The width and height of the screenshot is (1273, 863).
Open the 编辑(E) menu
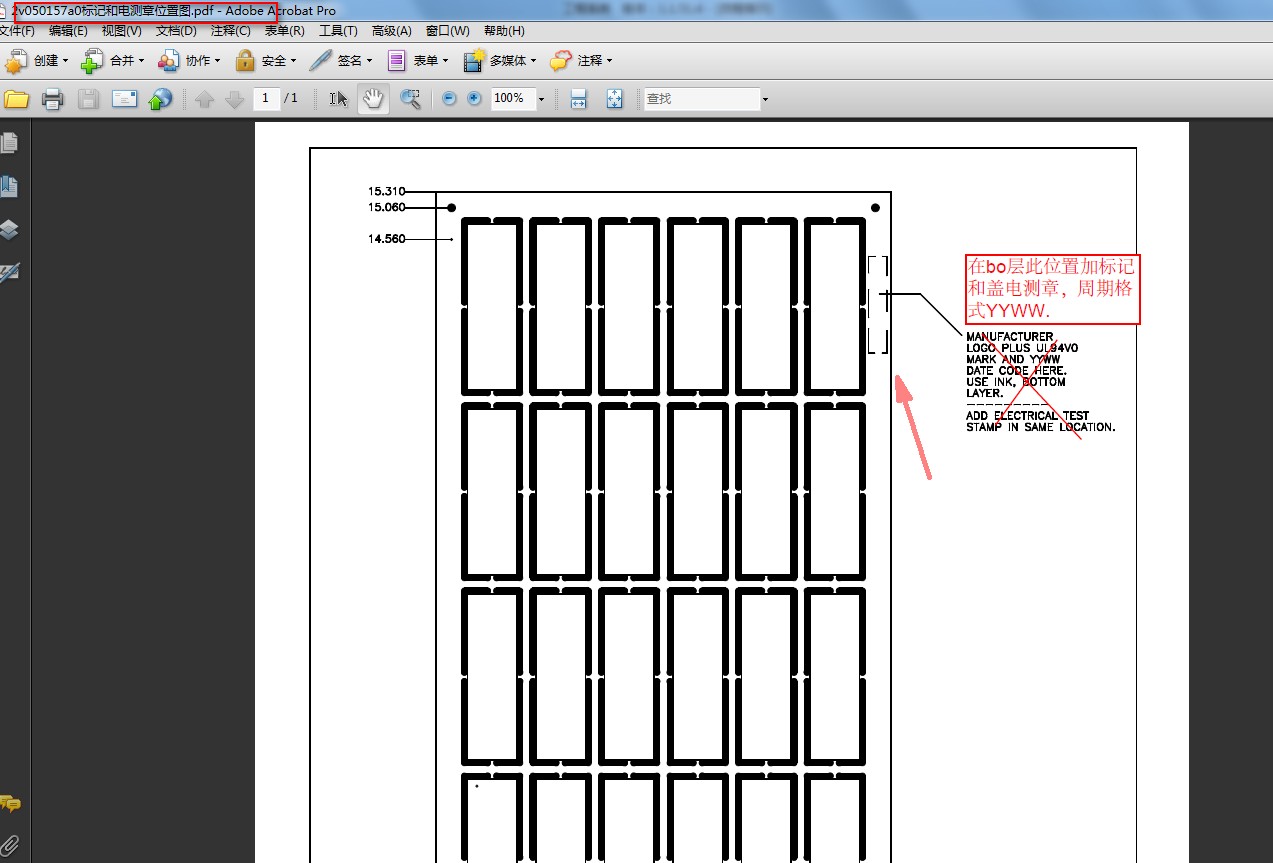coord(68,31)
